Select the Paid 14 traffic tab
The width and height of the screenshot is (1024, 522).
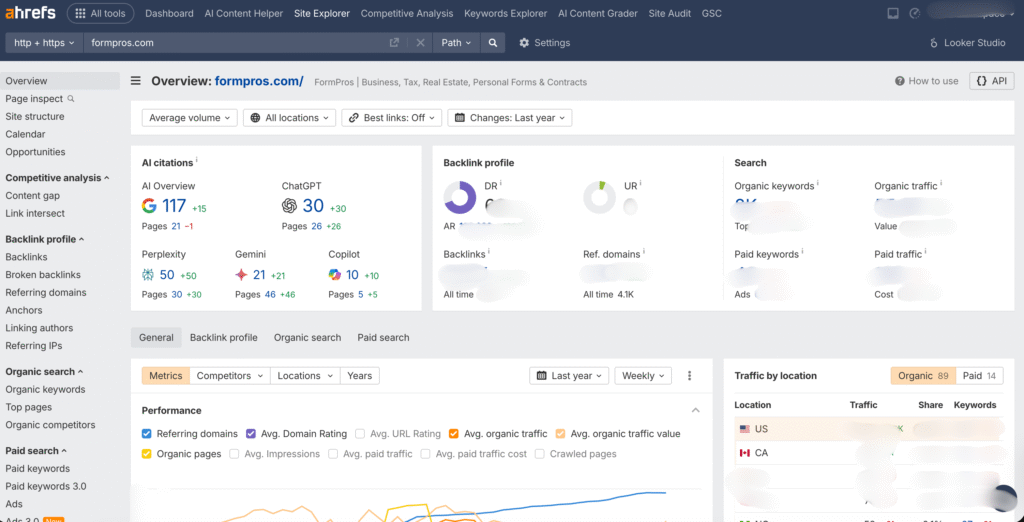point(980,376)
